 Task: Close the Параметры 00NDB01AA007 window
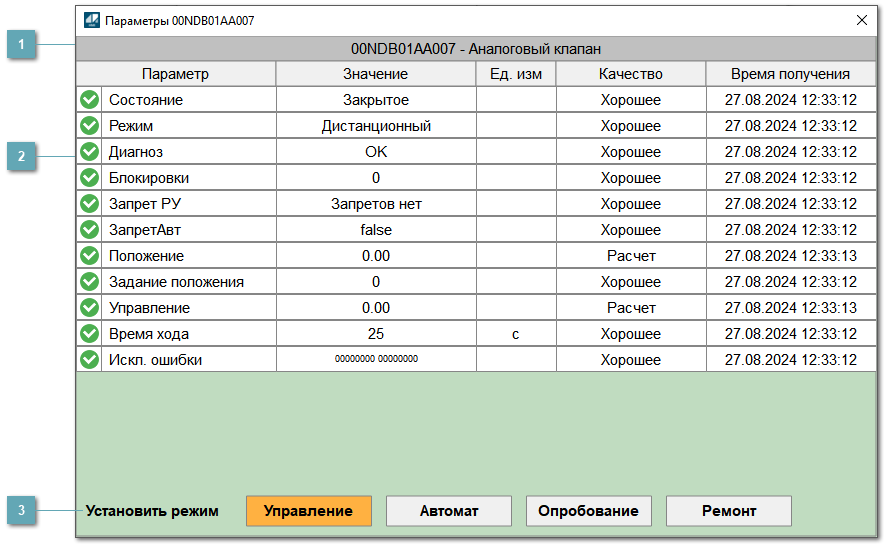click(x=861, y=19)
